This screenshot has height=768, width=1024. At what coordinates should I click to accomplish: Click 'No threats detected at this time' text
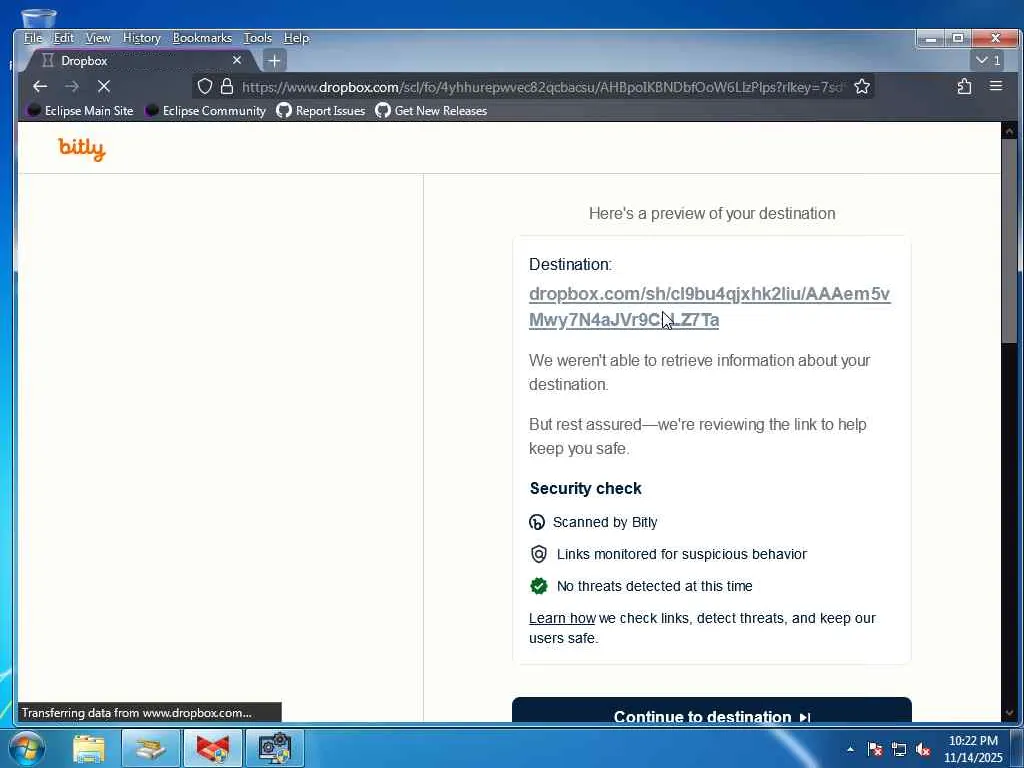coord(654,586)
